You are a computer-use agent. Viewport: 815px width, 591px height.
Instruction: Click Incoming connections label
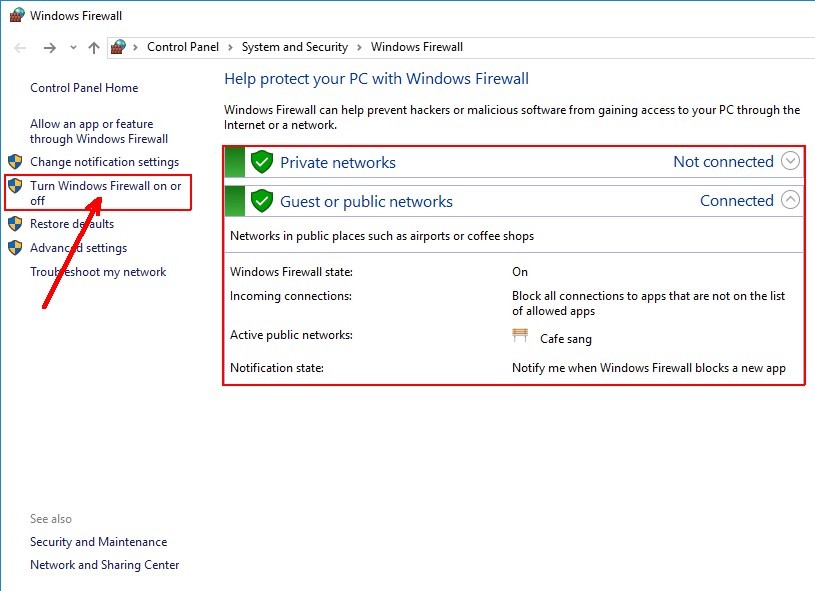291,296
